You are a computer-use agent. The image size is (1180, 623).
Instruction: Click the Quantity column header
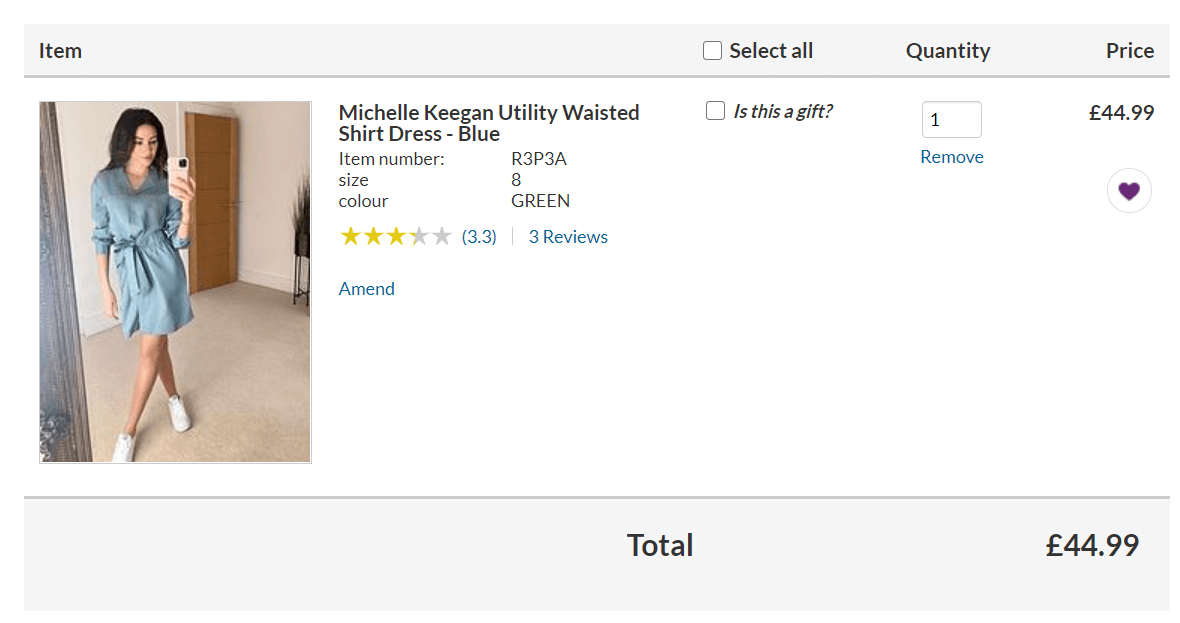pos(947,50)
